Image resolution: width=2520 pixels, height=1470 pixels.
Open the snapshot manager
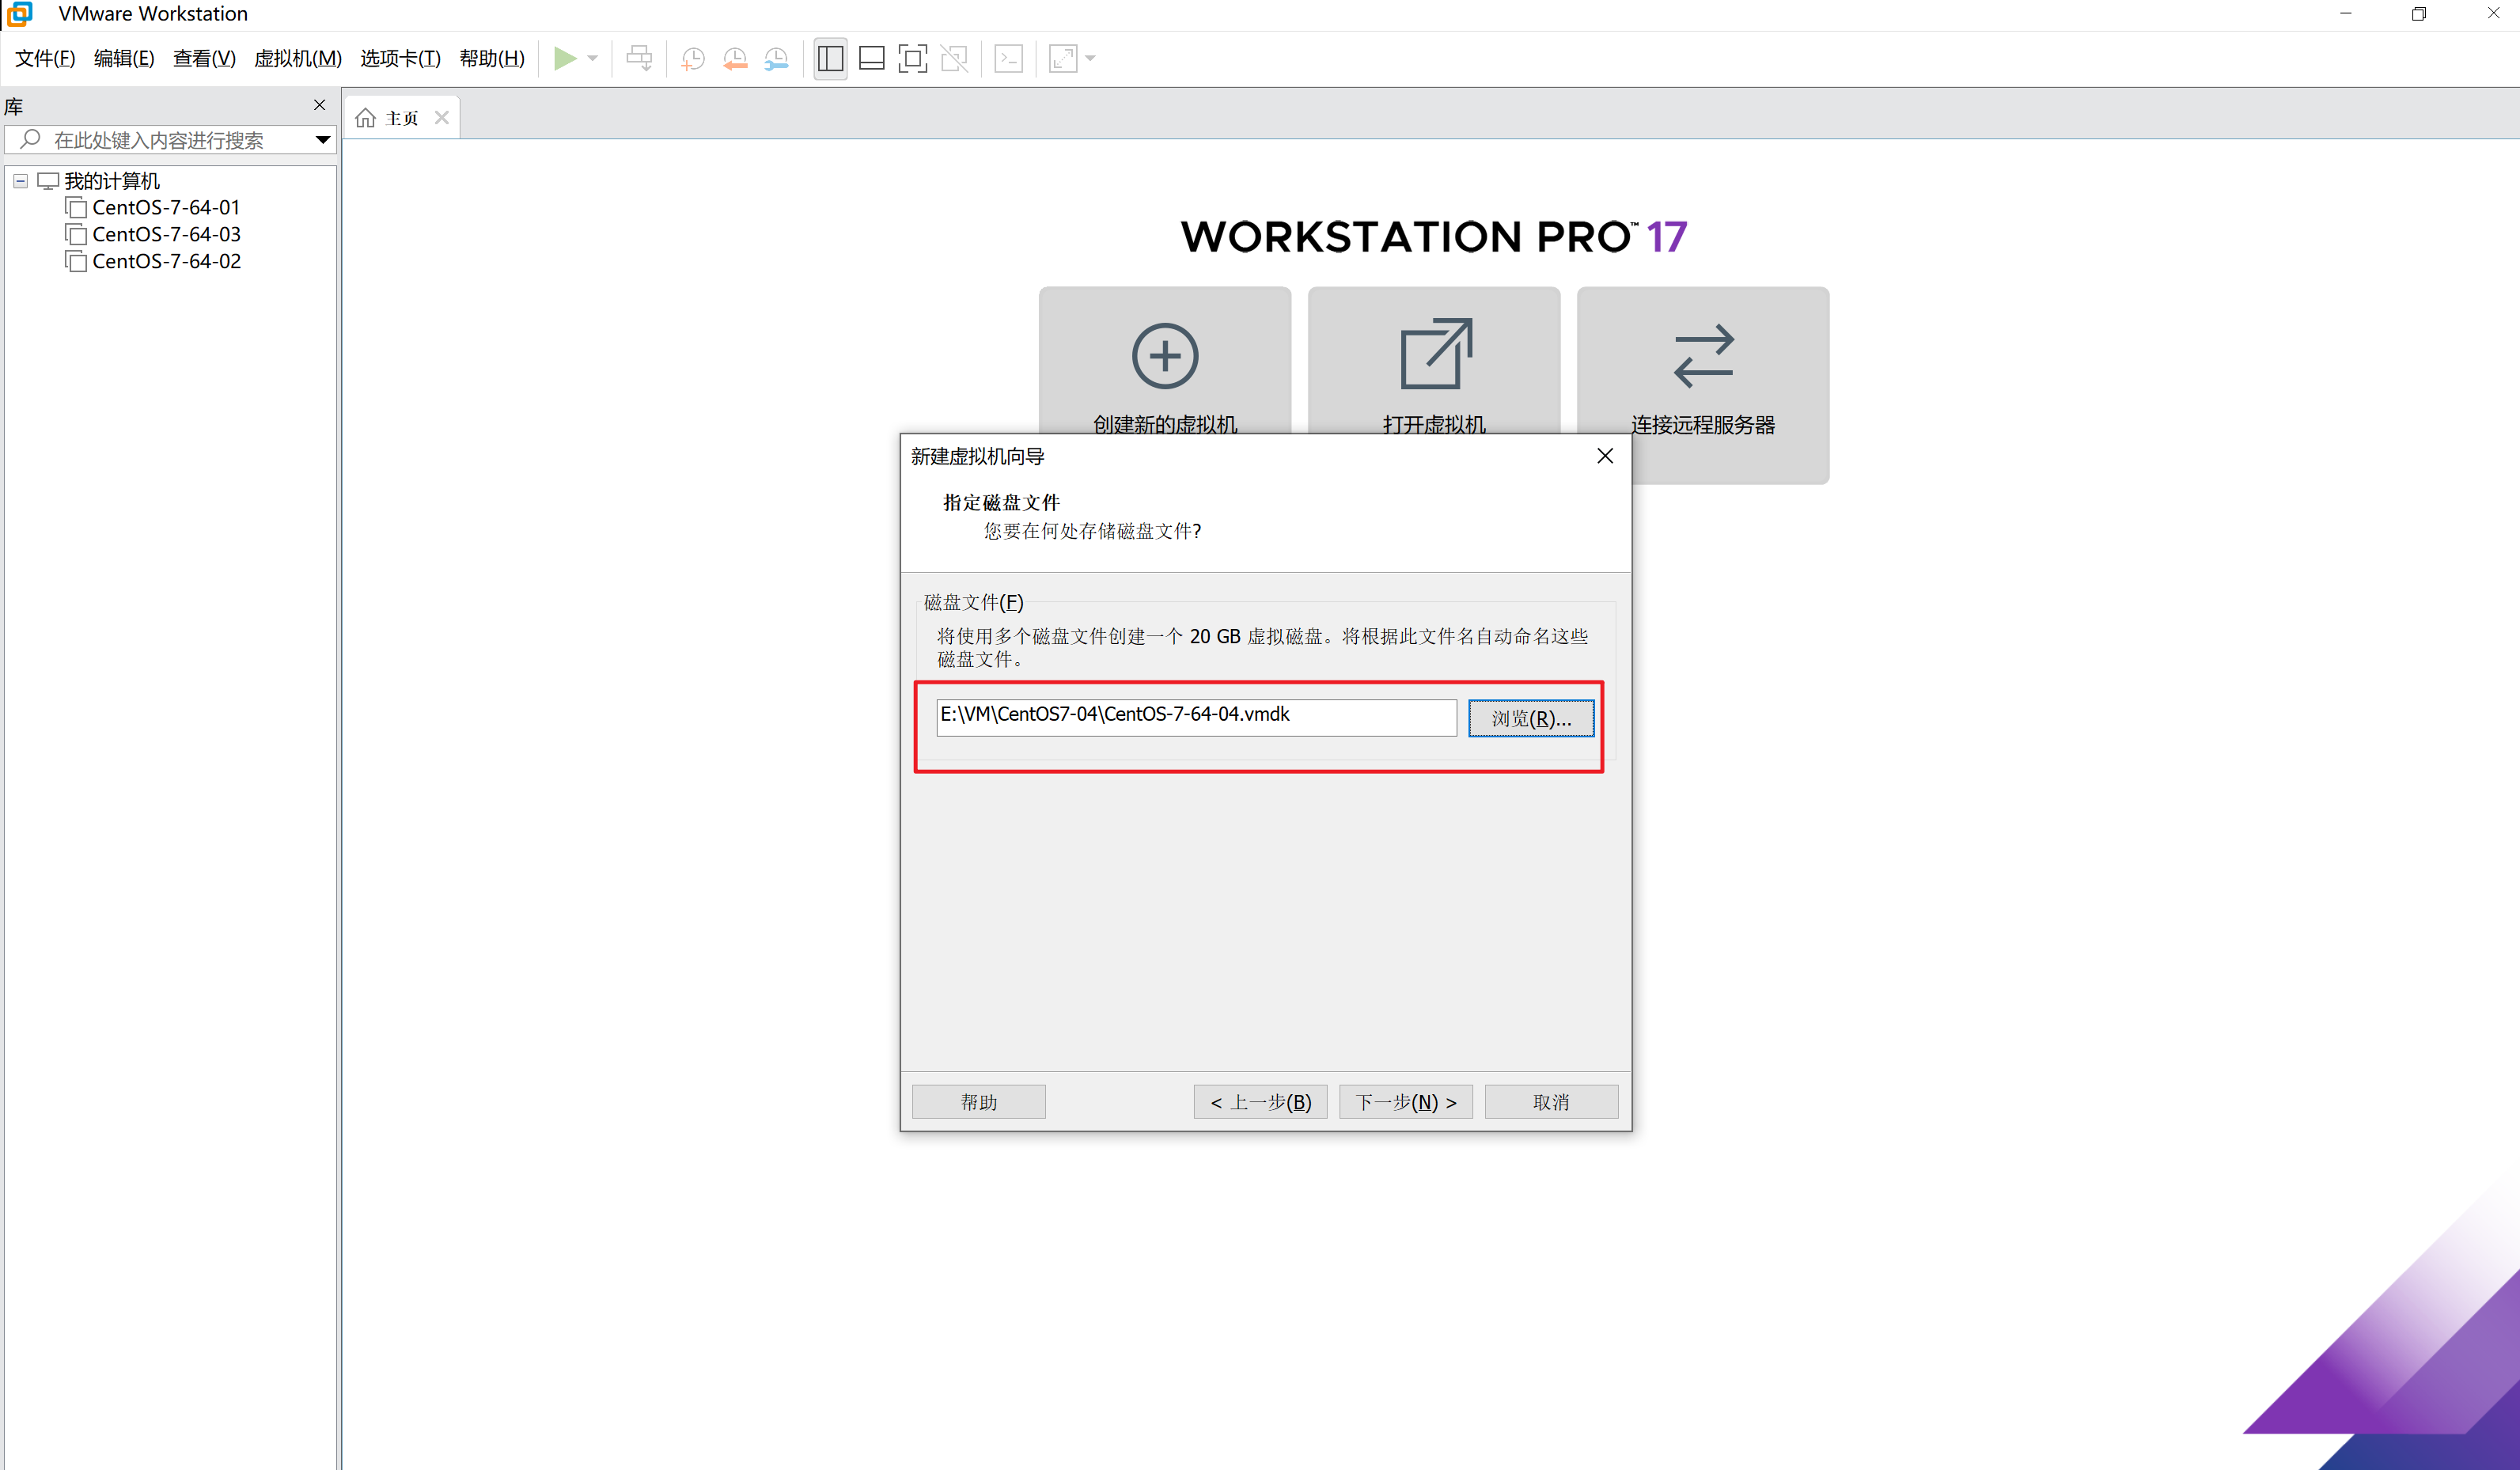pyautogui.click(x=776, y=58)
